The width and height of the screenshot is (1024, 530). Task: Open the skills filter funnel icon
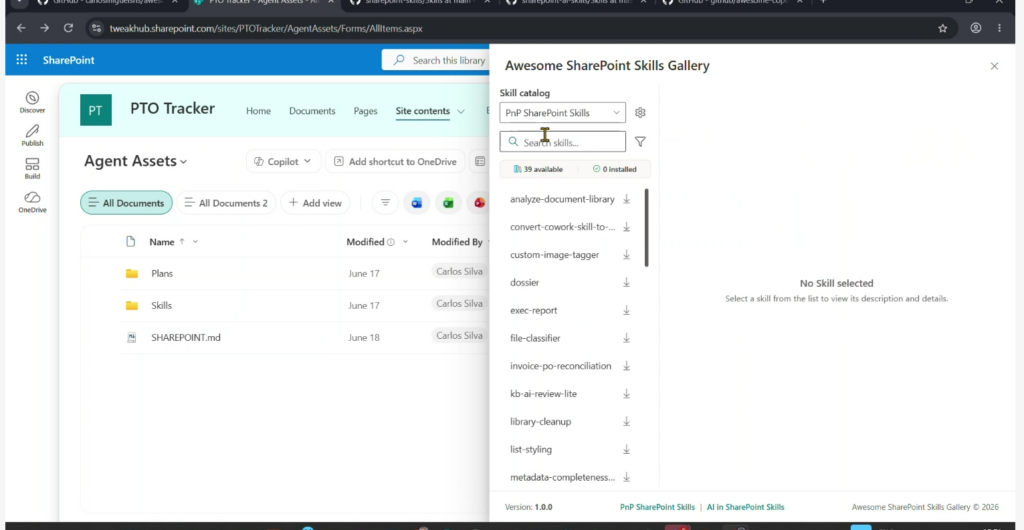pyautogui.click(x=640, y=142)
